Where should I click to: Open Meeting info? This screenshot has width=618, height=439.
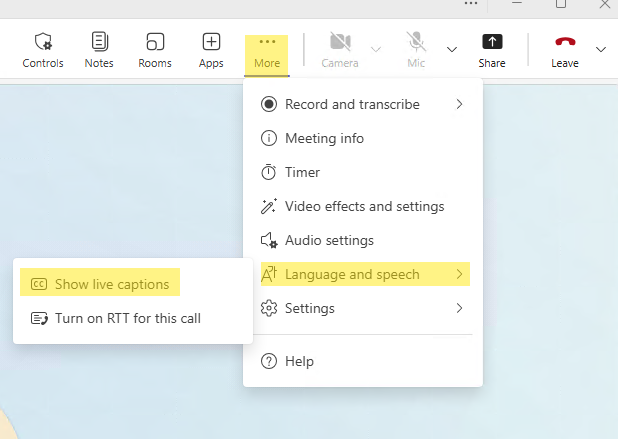[x=324, y=138]
